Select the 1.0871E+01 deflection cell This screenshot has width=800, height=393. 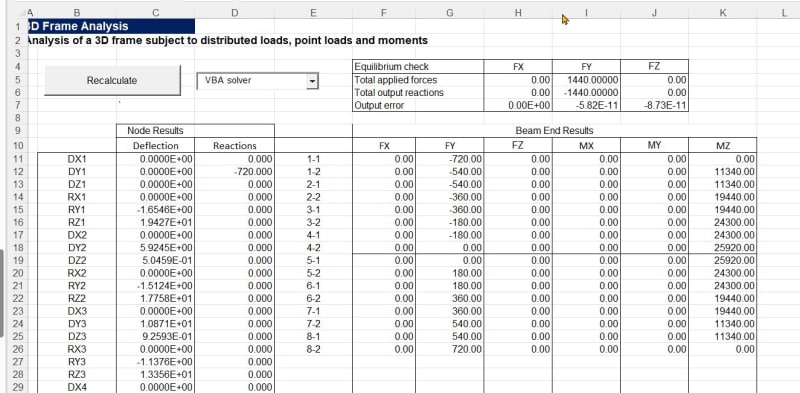[x=156, y=324]
